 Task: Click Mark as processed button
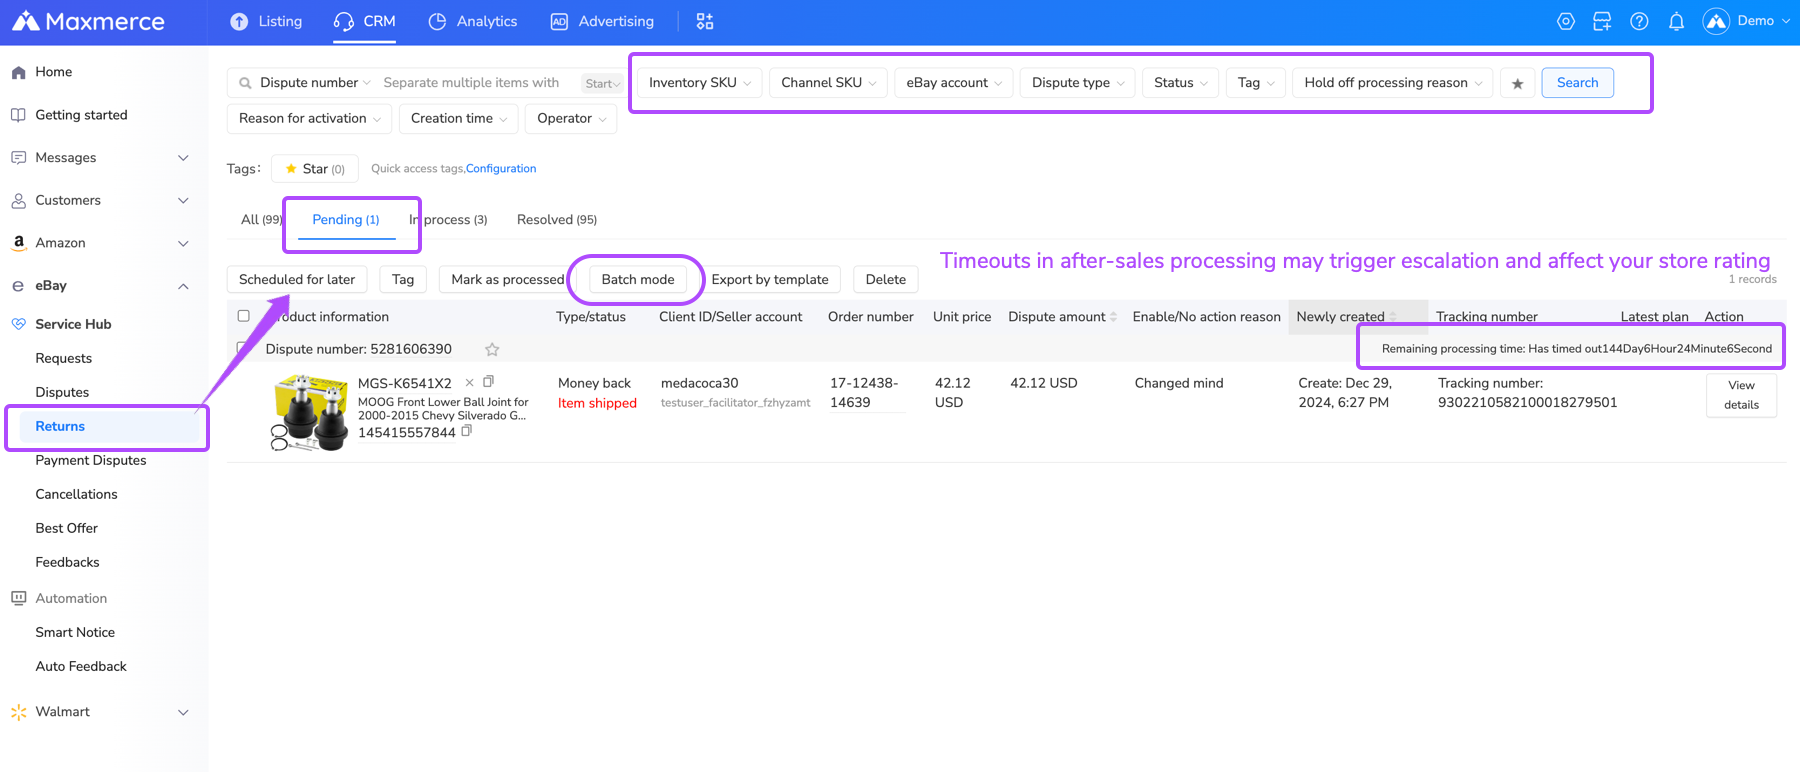click(507, 280)
